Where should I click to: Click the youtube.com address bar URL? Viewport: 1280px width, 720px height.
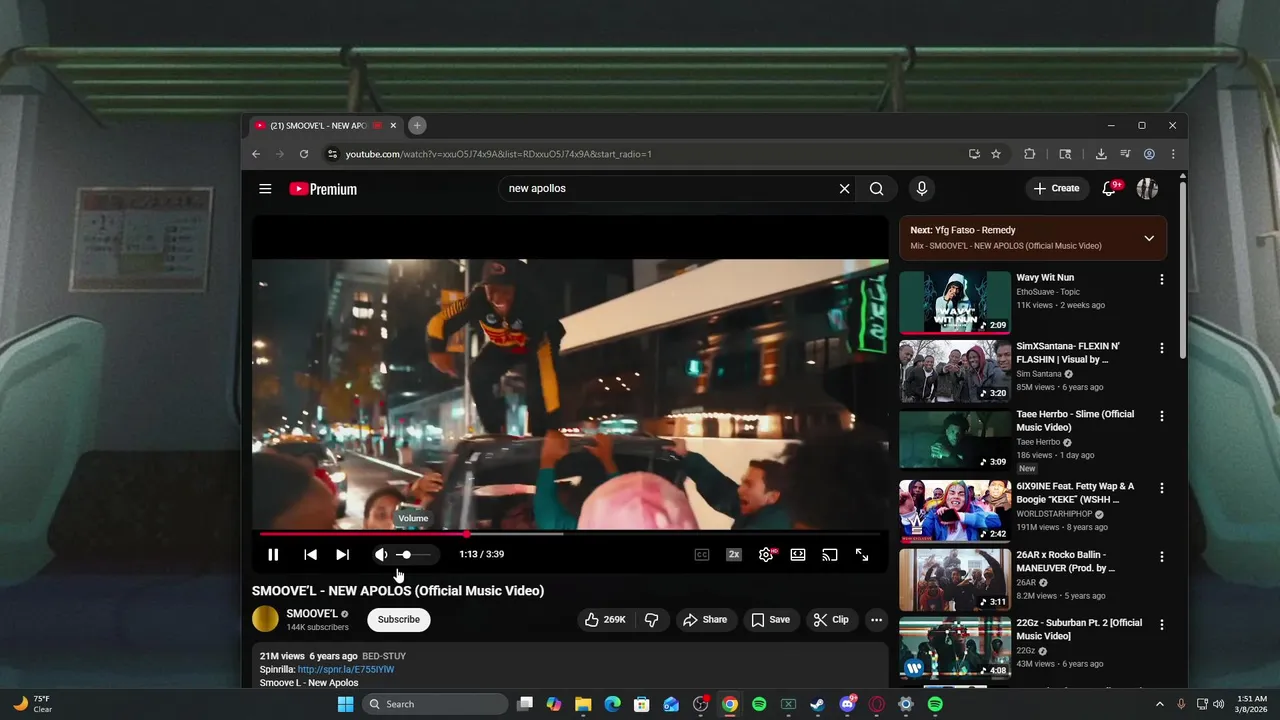click(x=498, y=154)
